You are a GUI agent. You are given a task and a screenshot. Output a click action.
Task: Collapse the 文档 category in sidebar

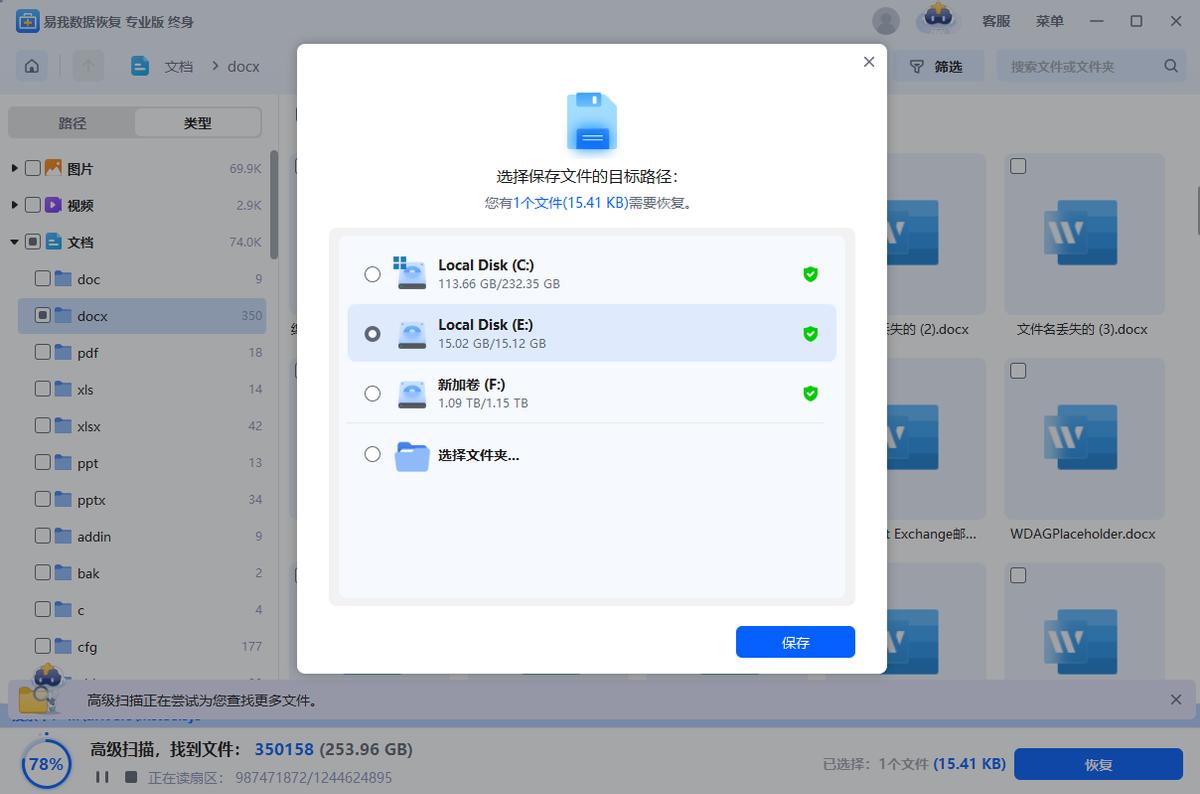pyautogui.click(x=14, y=241)
